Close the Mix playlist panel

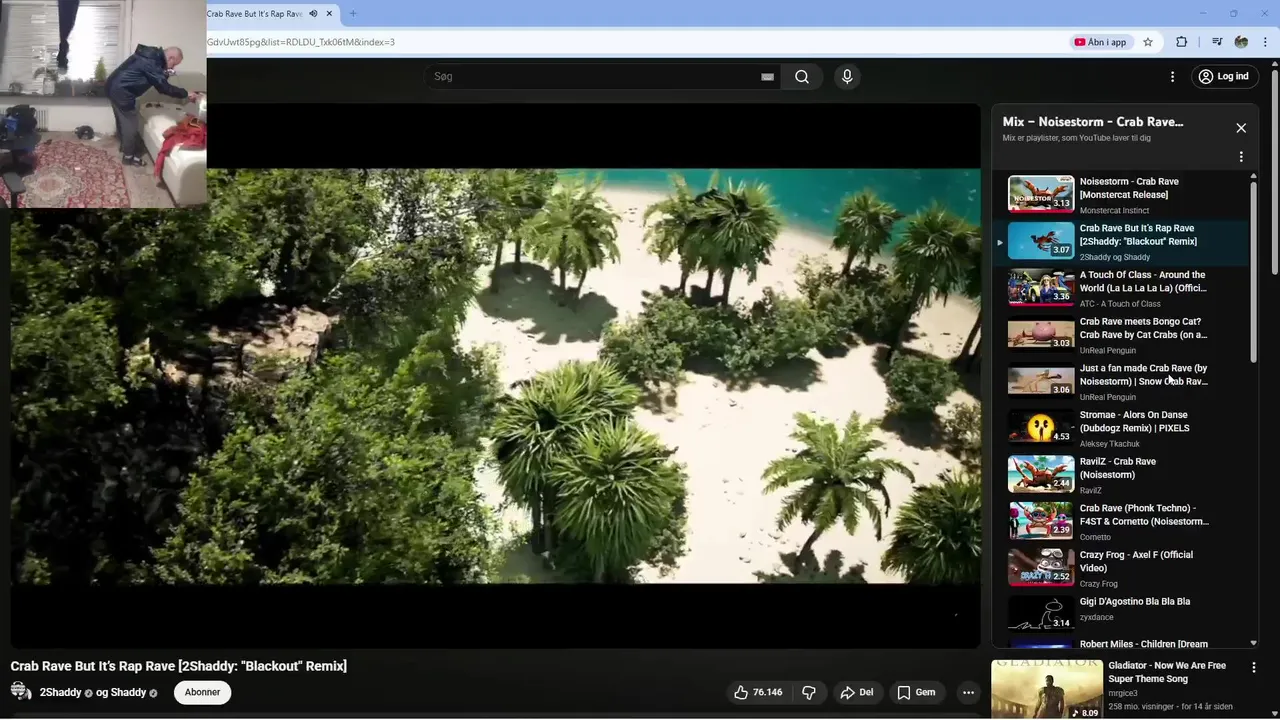[x=1241, y=128]
